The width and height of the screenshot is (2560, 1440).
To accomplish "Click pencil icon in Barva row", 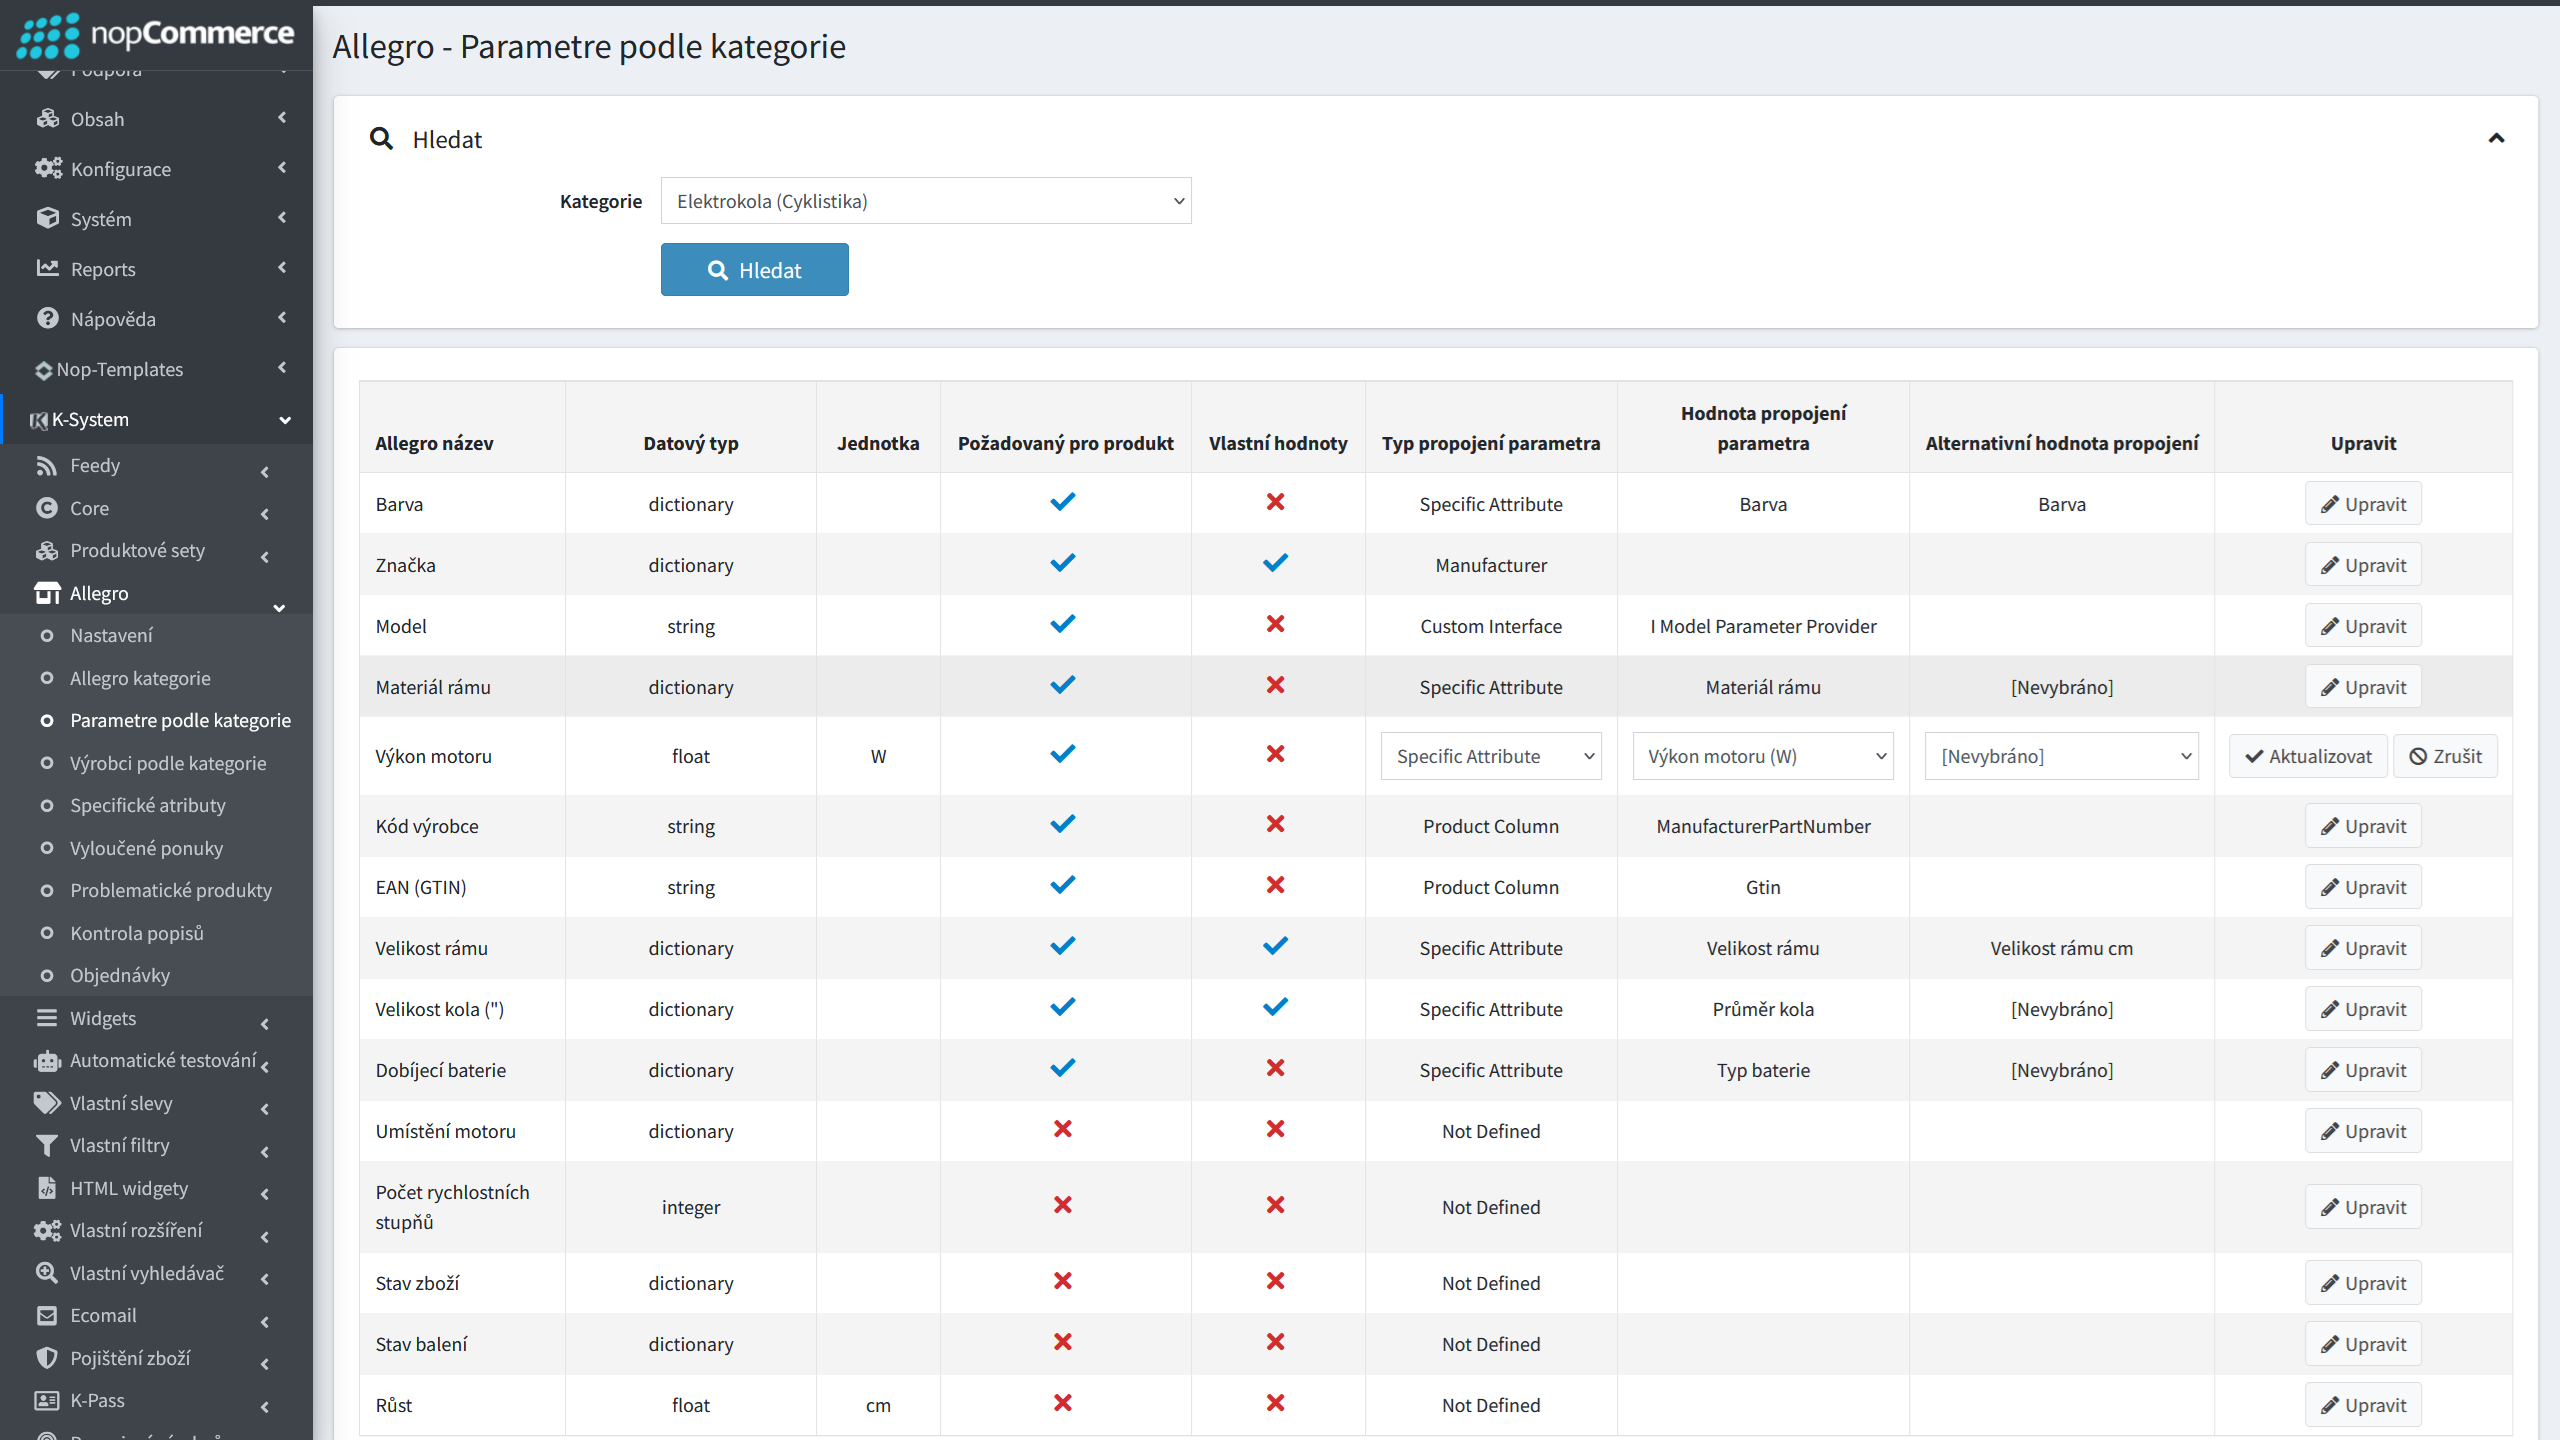I will (x=2330, y=504).
